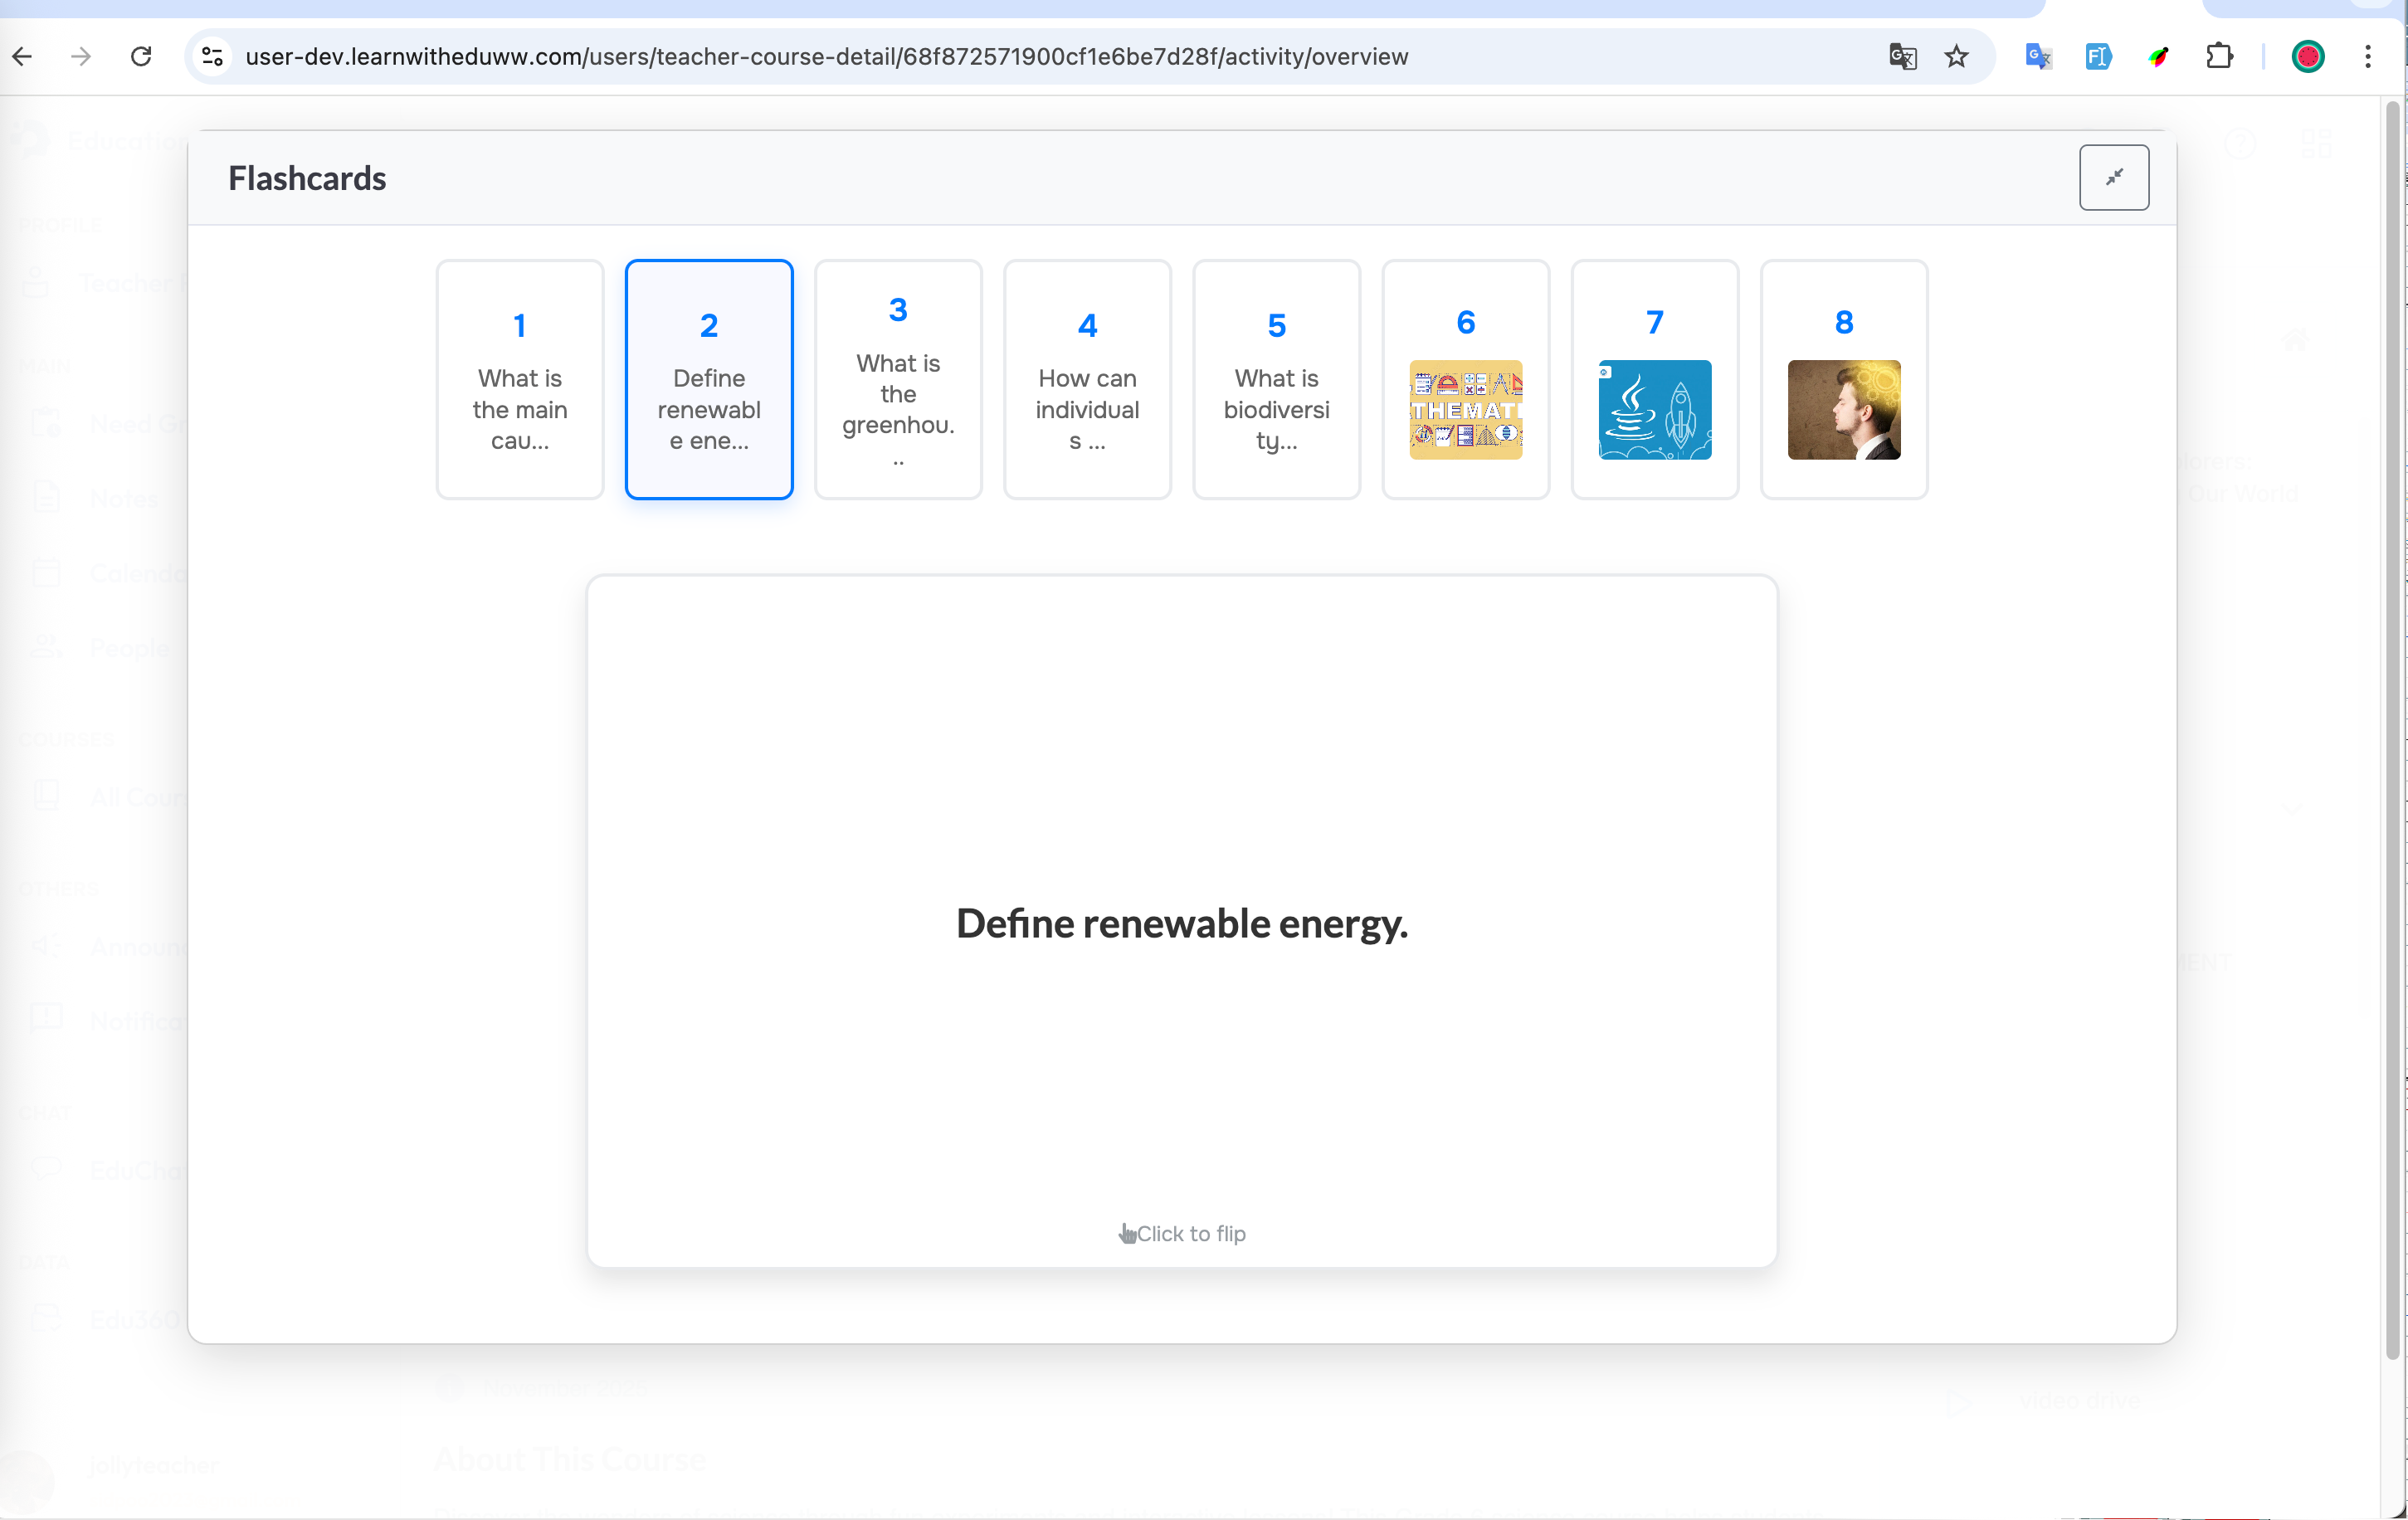Image resolution: width=2408 pixels, height=1520 pixels.
Task: Collapse the Flashcards panel using minimize icon
Action: [2113, 177]
